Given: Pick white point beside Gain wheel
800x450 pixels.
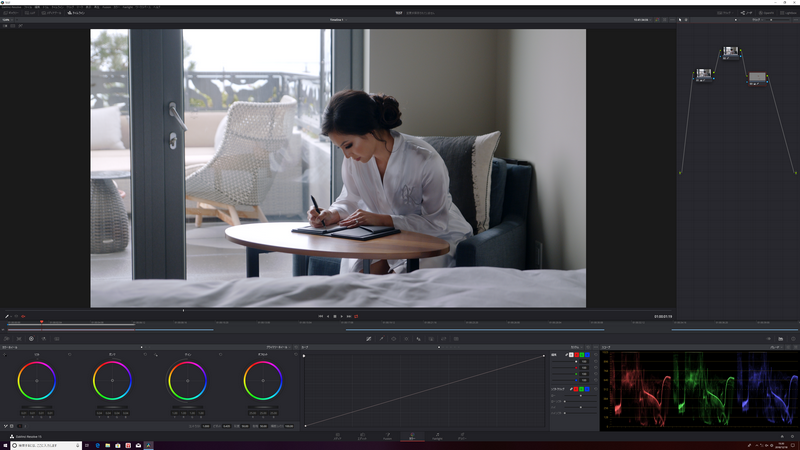Looking at the screenshot, I should pyautogui.click(x=156, y=354).
